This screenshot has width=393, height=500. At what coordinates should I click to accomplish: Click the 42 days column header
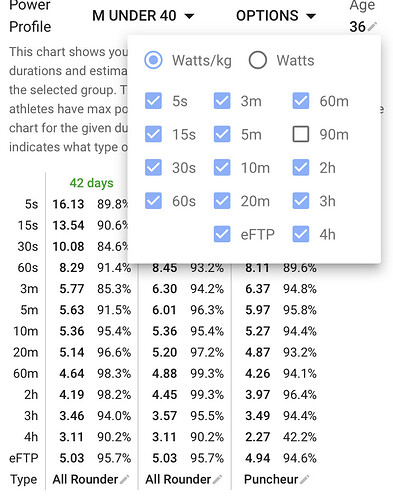pyautogui.click(x=91, y=183)
